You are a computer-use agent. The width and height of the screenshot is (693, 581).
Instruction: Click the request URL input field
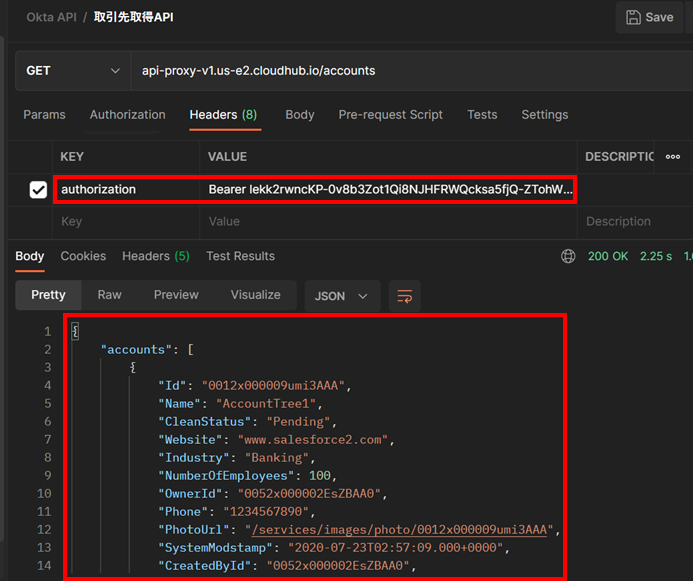point(400,71)
